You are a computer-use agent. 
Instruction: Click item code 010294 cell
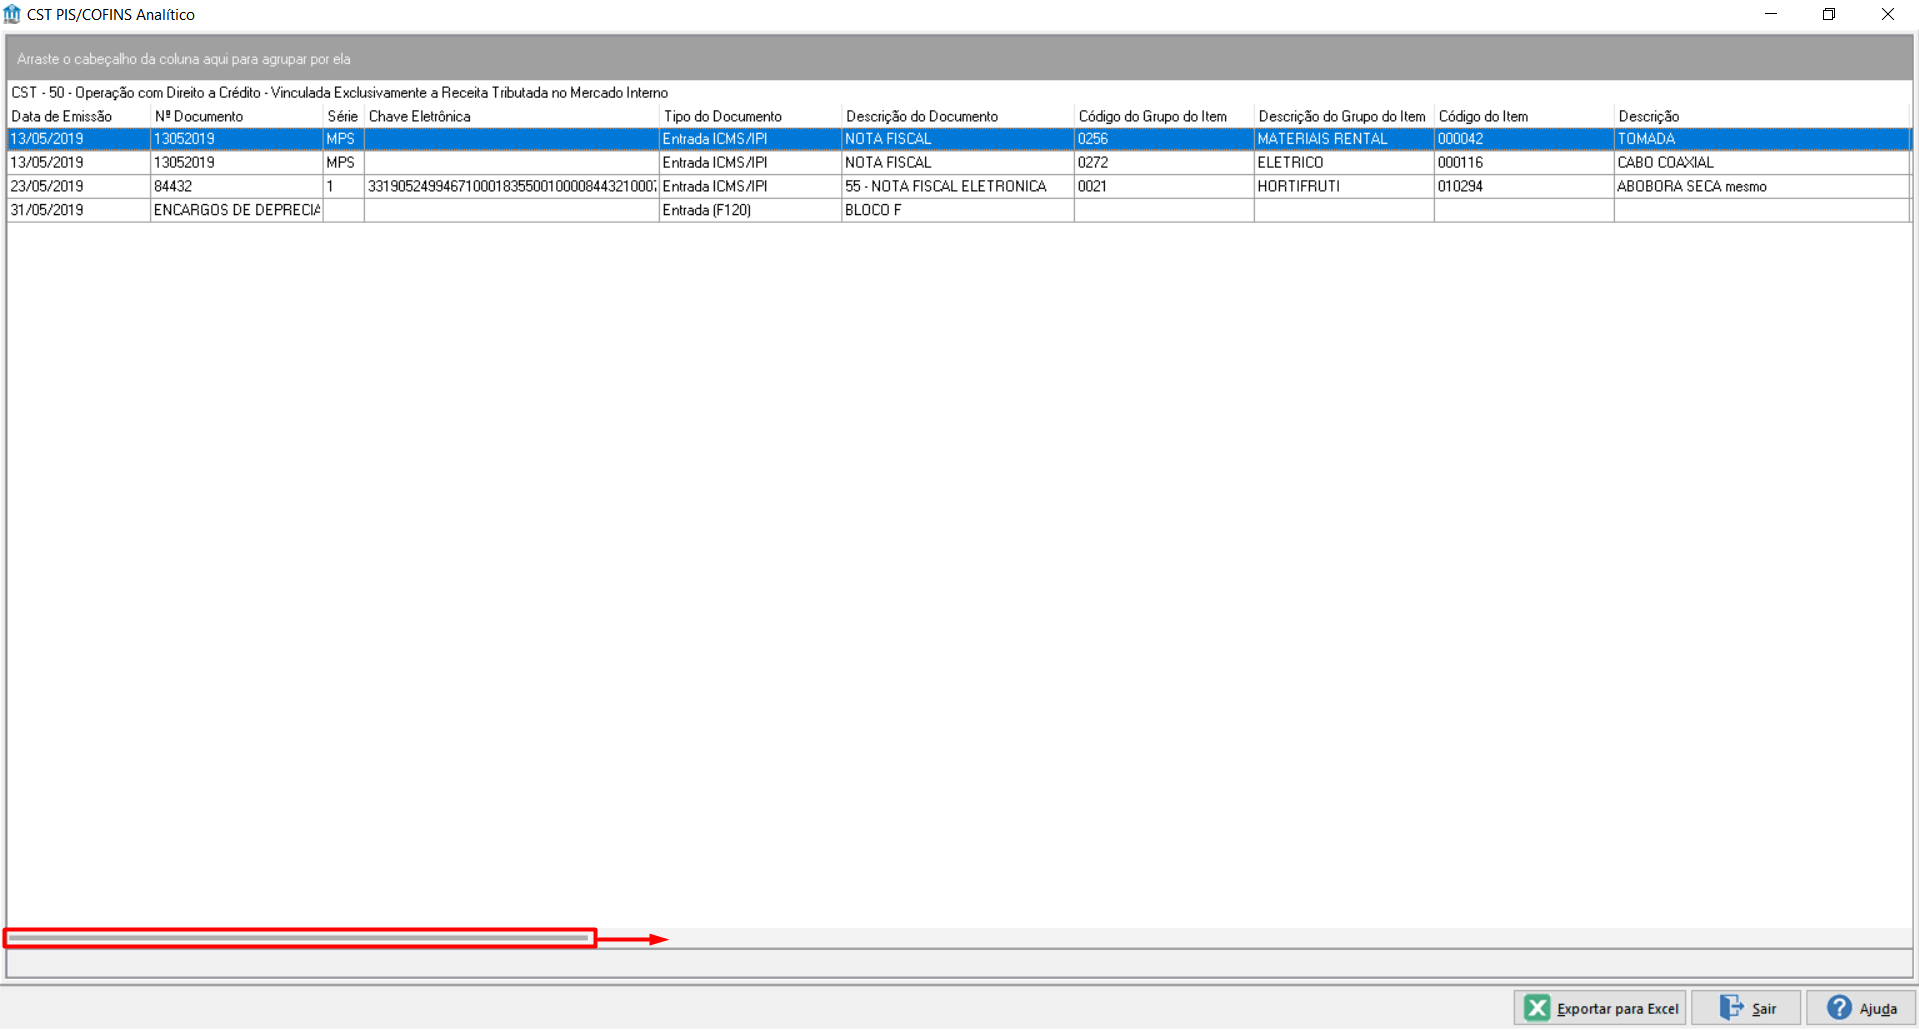coord(1524,186)
